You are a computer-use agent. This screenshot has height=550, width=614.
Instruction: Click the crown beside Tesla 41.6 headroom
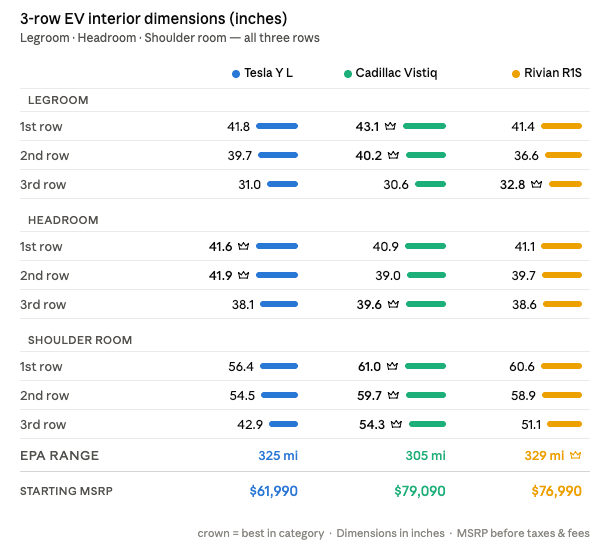(x=244, y=246)
